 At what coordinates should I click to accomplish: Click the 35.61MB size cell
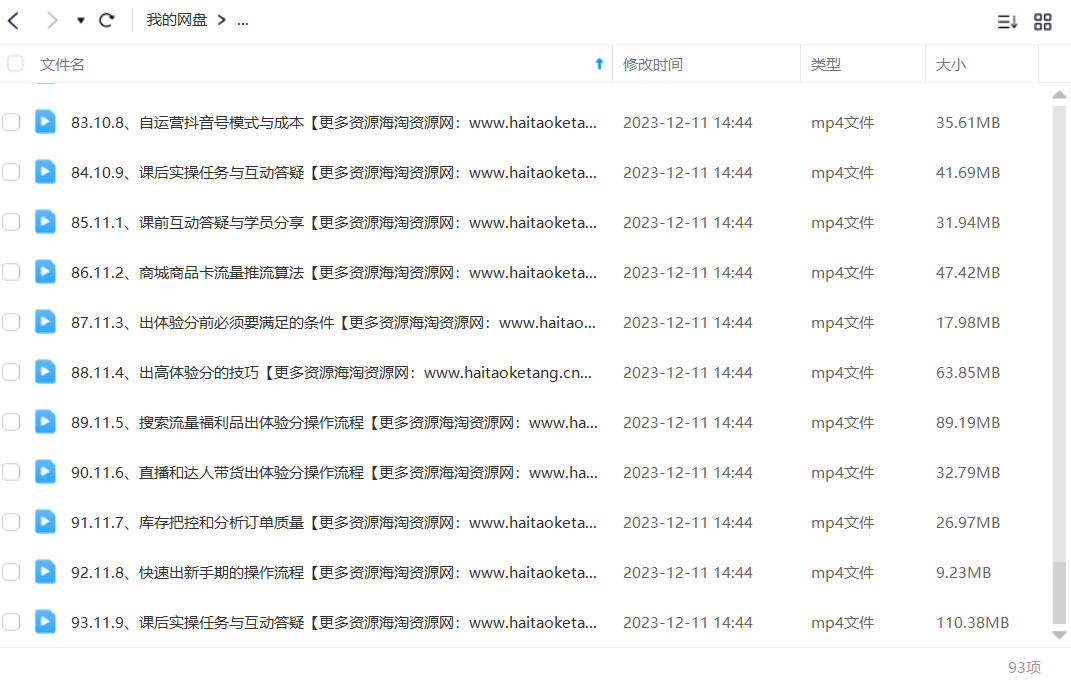coord(968,123)
